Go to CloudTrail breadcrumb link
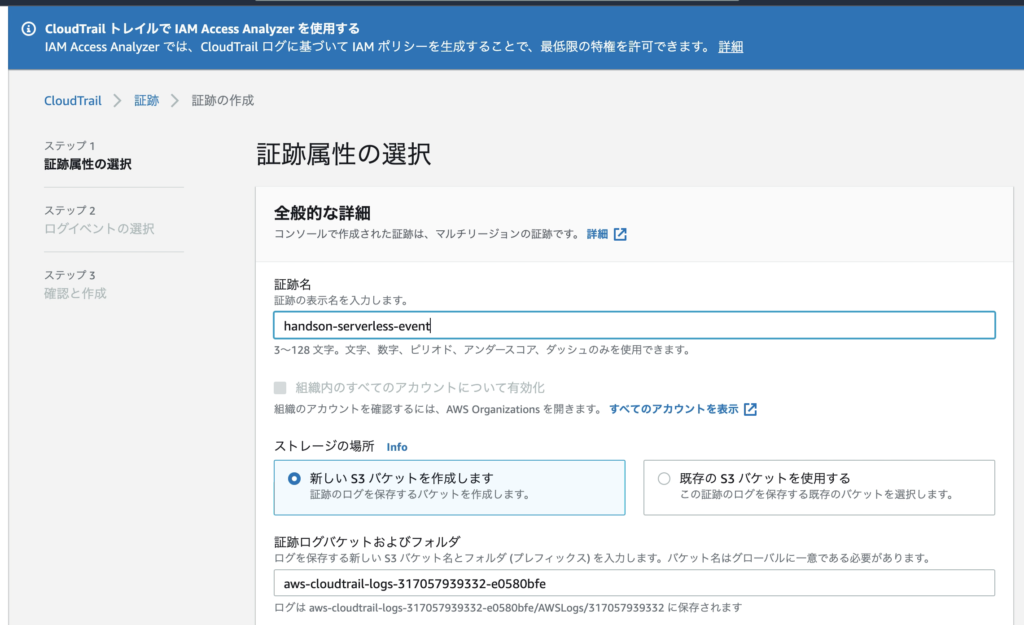 tap(72, 101)
